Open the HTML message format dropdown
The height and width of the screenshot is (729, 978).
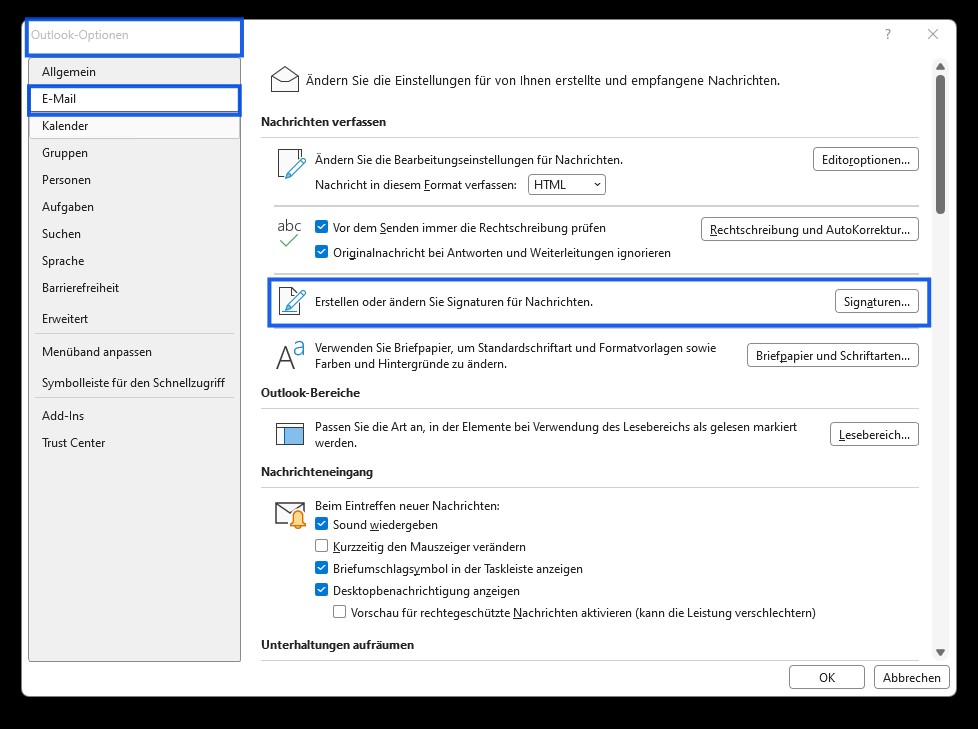click(x=566, y=185)
